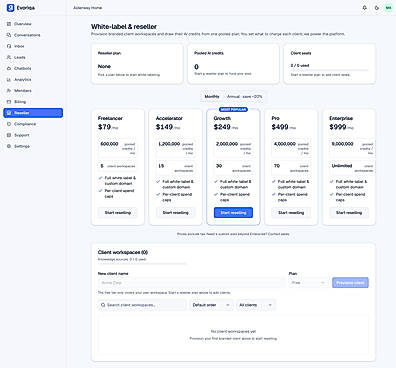Click the Reseller icon in sidebar
Viewport: 396px width, 368px height.
(9, 113)
